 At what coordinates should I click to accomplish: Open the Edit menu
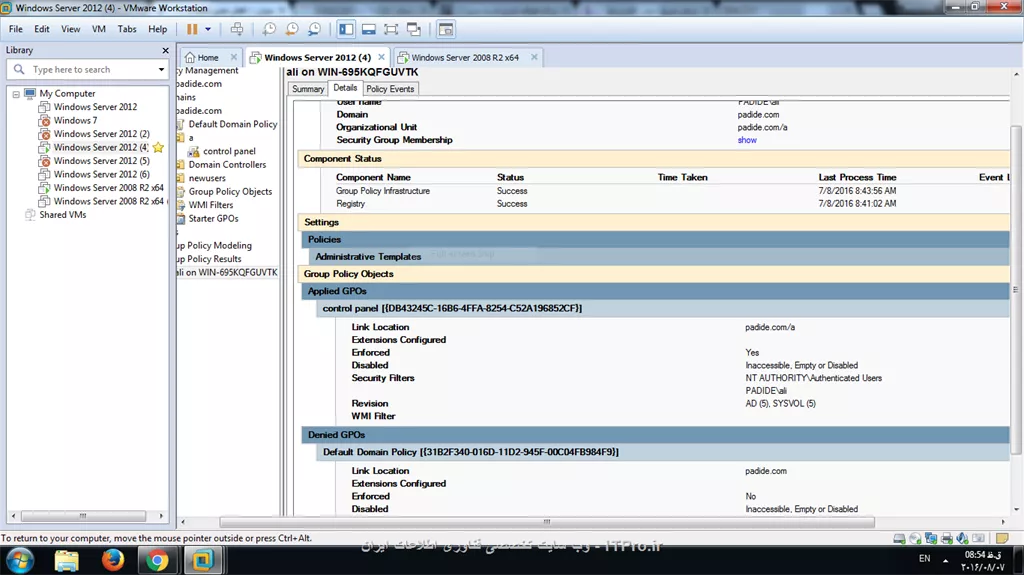click(42, 29)
